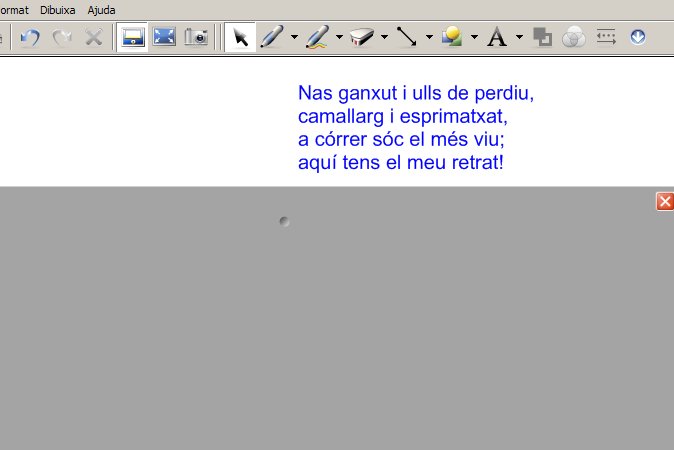The width and height of the screenshot is (674, 450).
Task: Open the Screen Capture camera tool
Action: click(196, 37)
